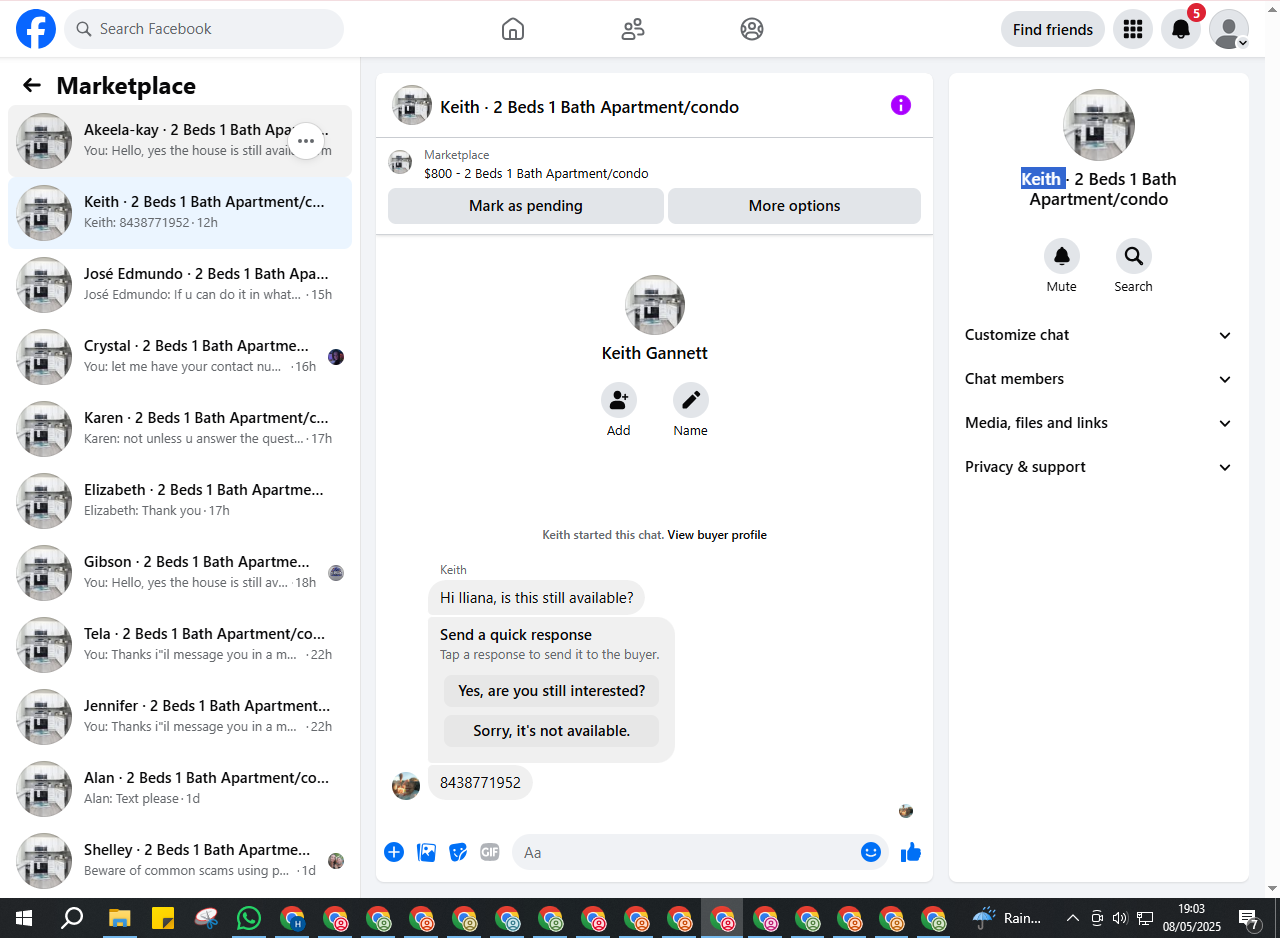Screen dimensions: 1280x938
Task: Open View buyer profile link
Action: pyautogui.click(x=717, y=535)
